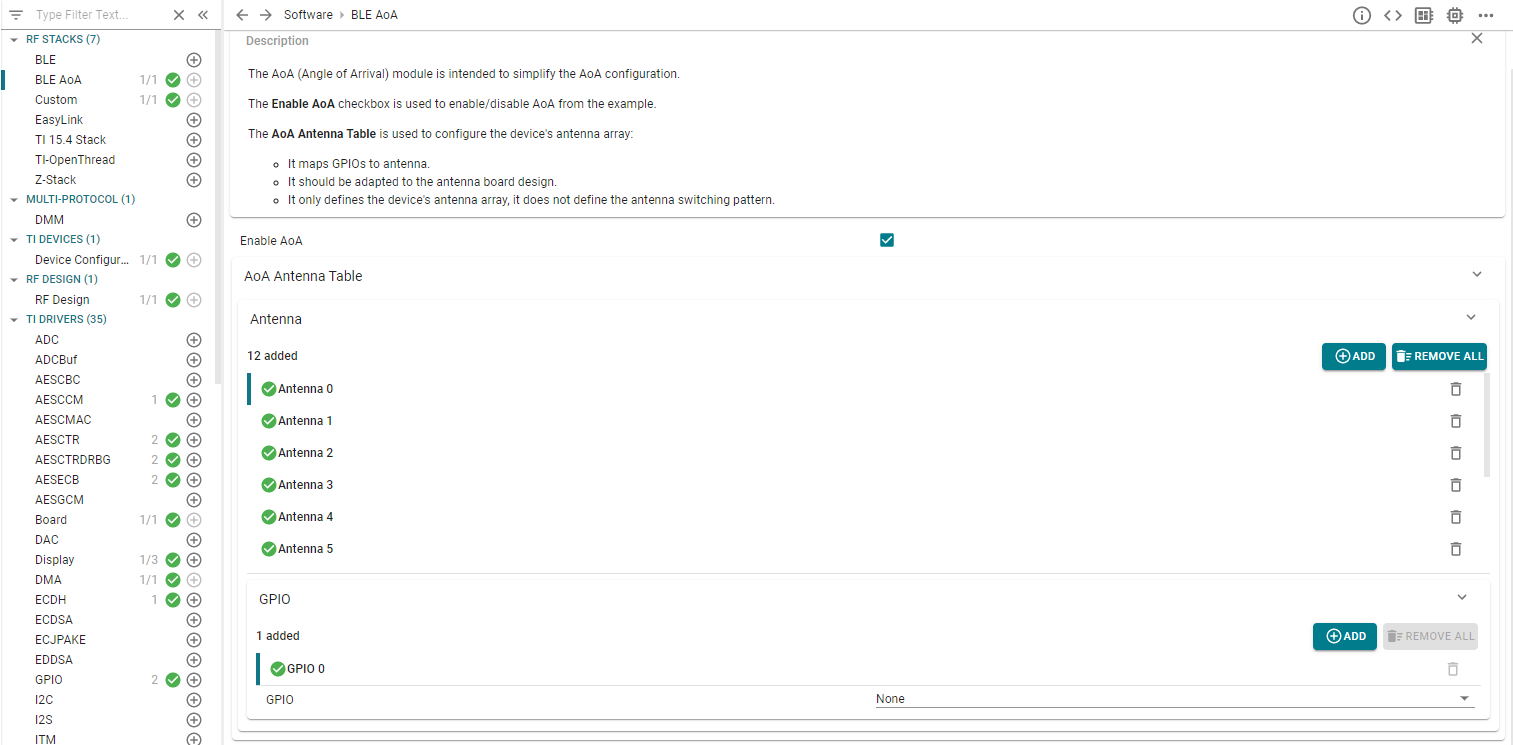Uncheck the Enable AoA checkbox

(886, 240)
